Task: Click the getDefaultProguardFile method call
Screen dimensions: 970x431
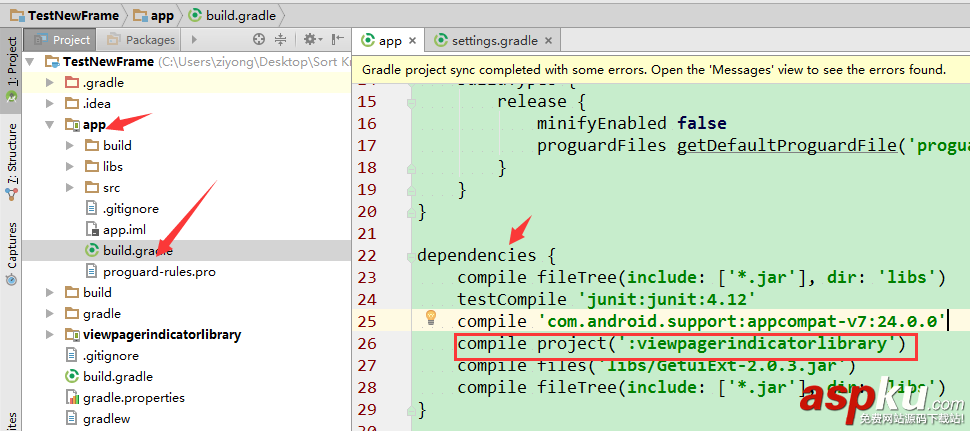Action: pyautogui.click(x=786, y=146)
